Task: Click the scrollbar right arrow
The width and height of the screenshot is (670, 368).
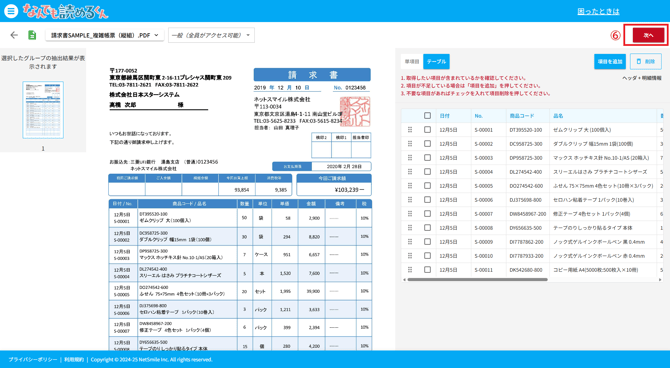Action: pos(660,280)
